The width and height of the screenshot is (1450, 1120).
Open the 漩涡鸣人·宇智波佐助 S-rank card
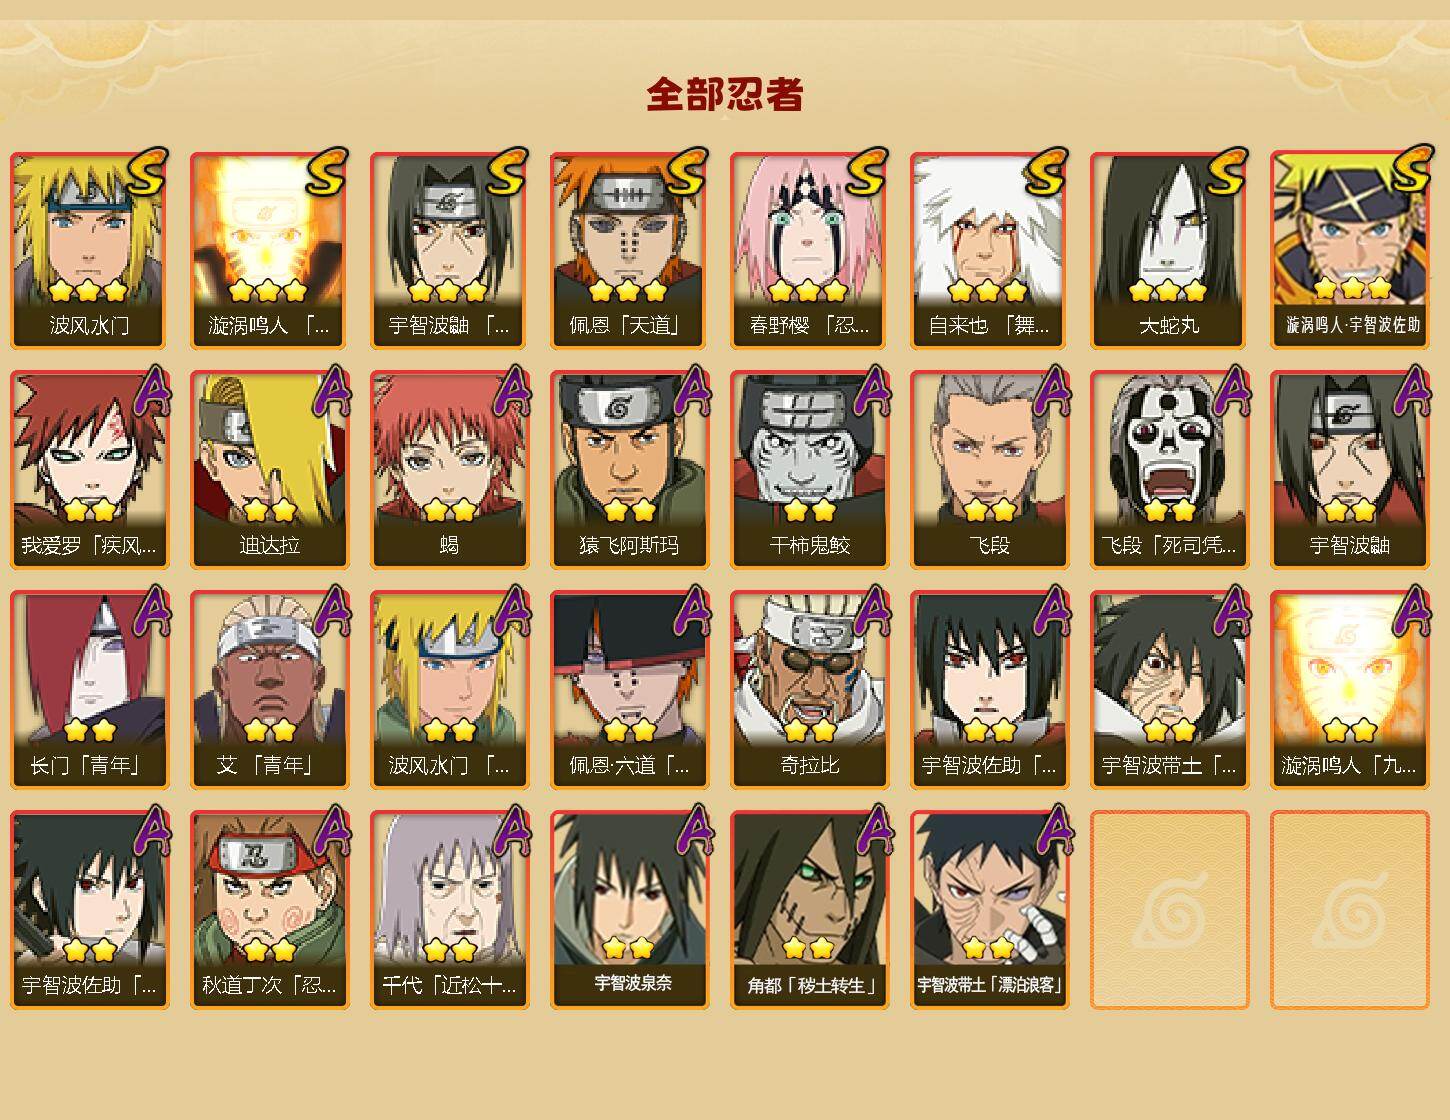1350,250
